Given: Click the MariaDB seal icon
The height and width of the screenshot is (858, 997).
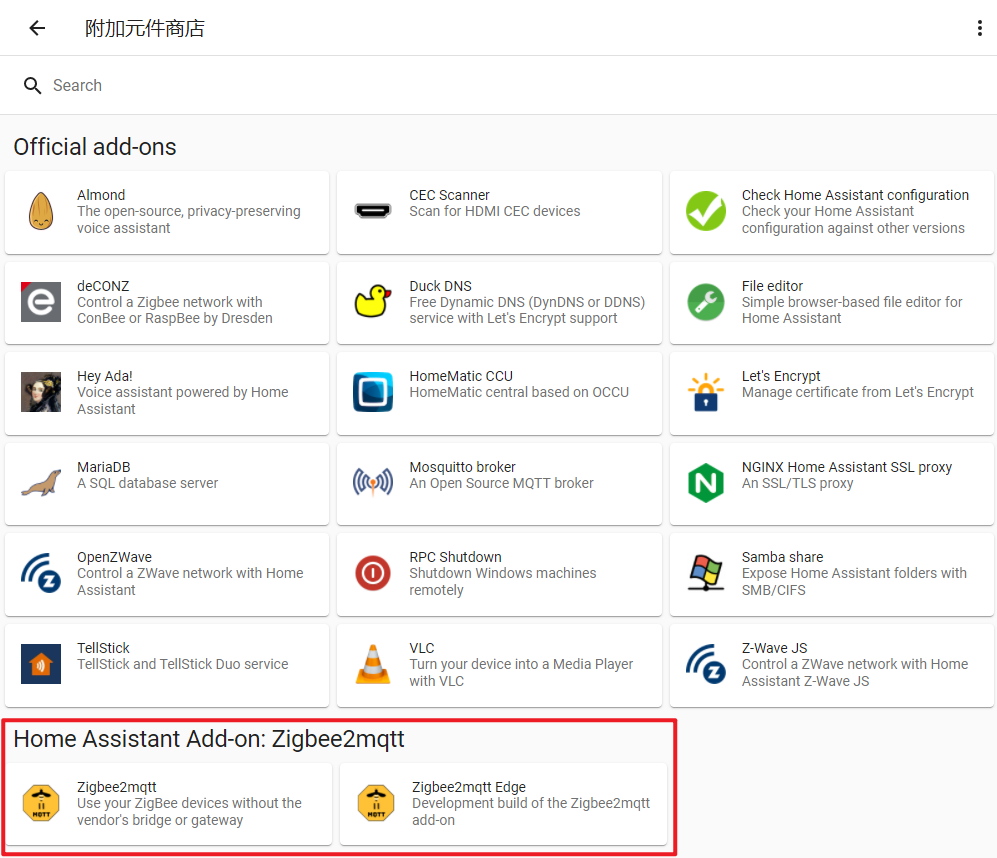Looking at the screenshot, I should tap(41, 484).
